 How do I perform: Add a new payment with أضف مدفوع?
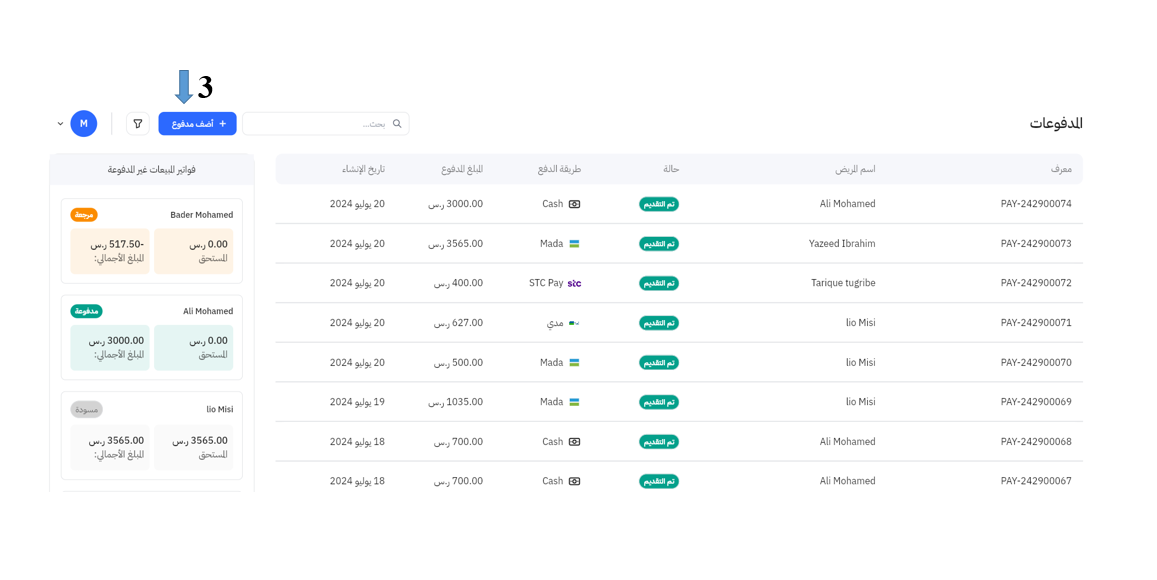tap(198, 124)
